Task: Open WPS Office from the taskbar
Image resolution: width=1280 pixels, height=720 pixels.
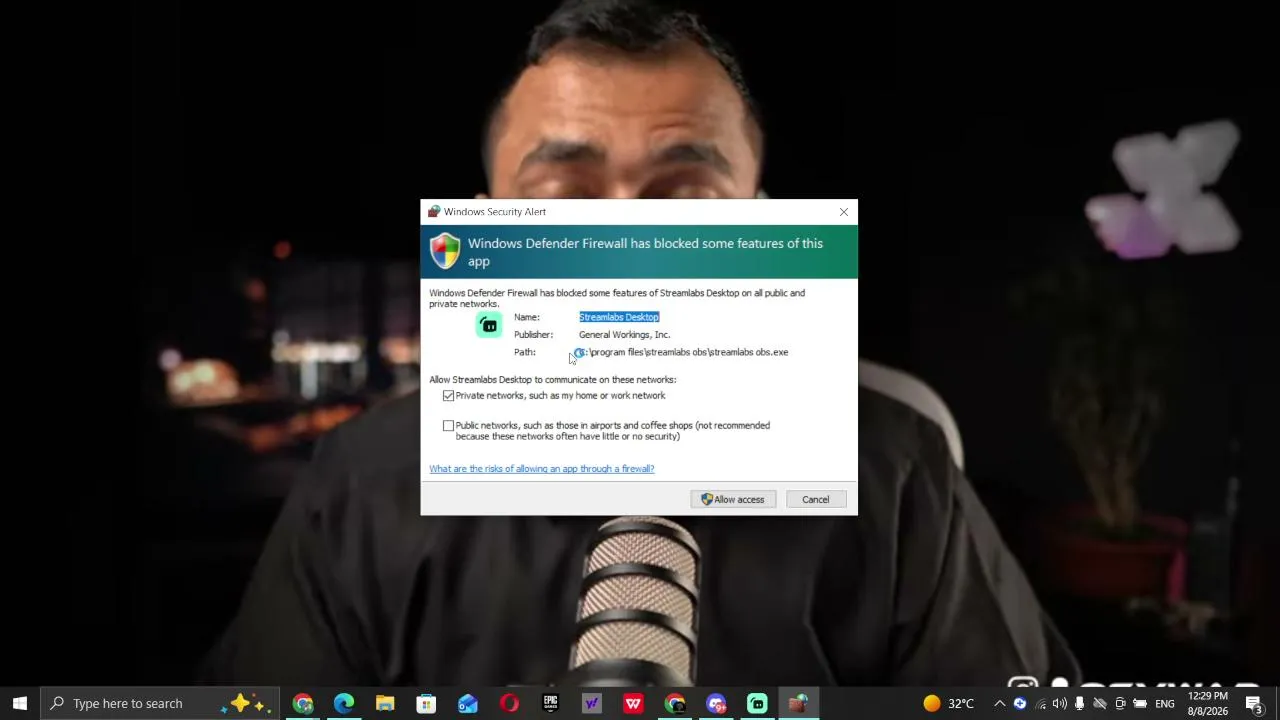Action: pos(633,703)
